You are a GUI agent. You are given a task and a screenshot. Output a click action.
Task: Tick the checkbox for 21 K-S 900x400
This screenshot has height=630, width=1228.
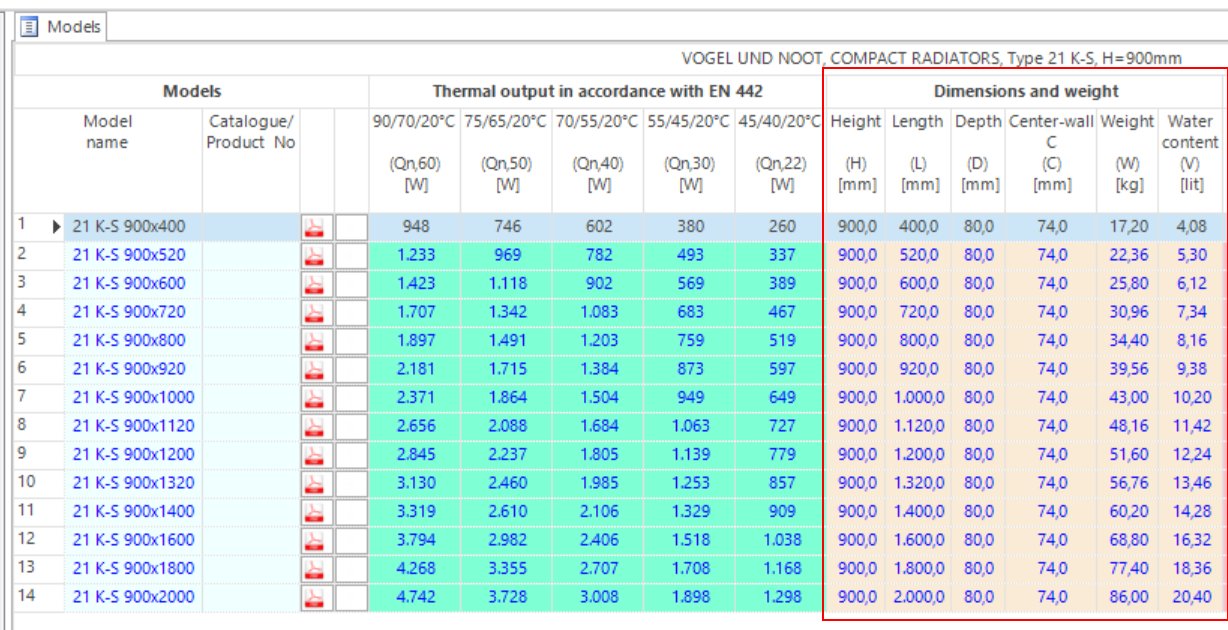(351, 227)
